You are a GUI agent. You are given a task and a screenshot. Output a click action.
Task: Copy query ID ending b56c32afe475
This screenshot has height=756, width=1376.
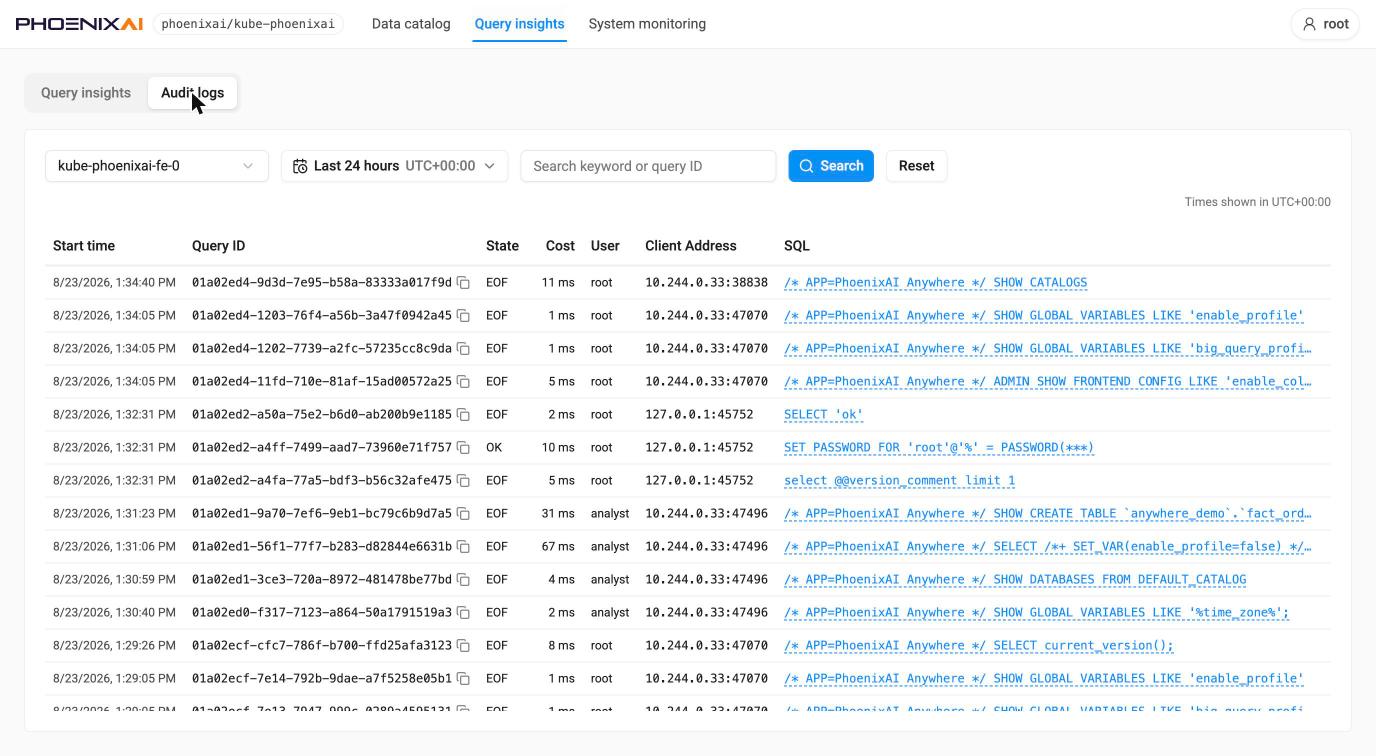point(464,481)
